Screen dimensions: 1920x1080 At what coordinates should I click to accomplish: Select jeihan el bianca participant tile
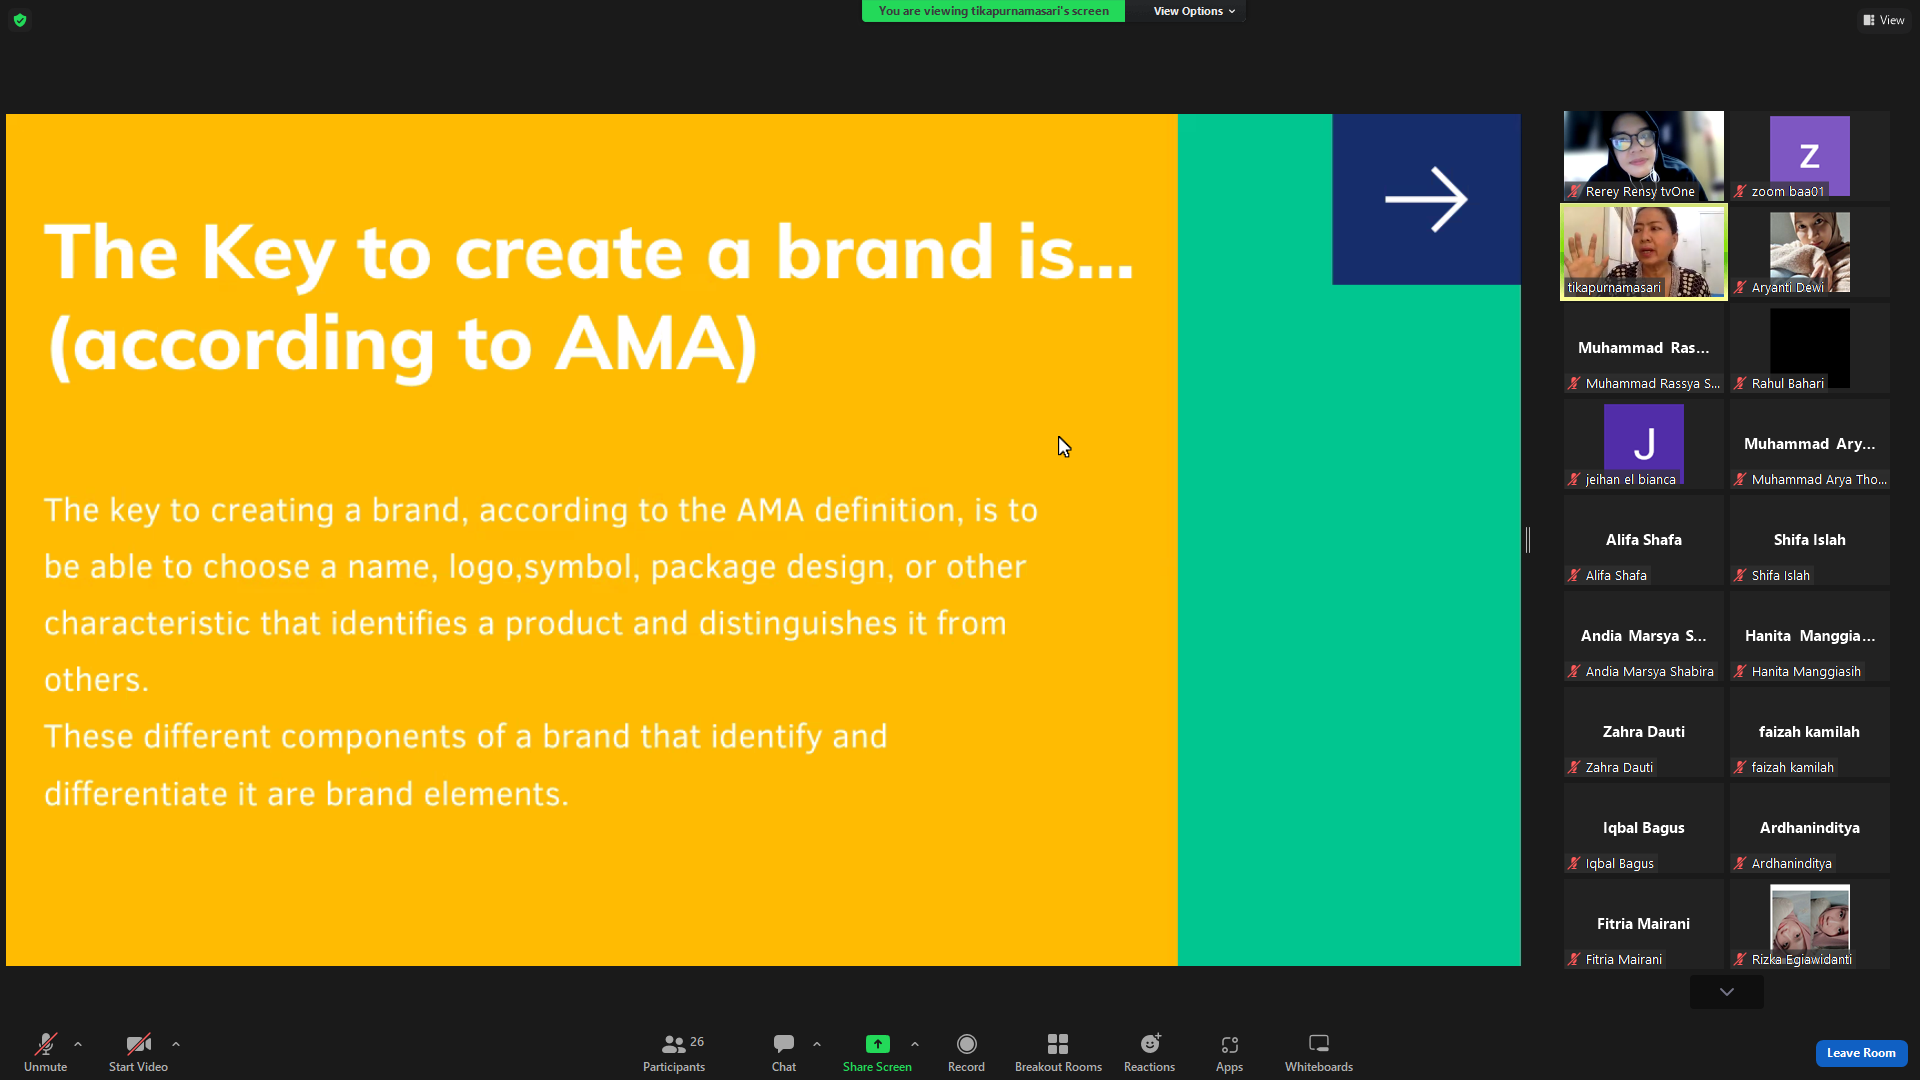[x=1644, y=444]
